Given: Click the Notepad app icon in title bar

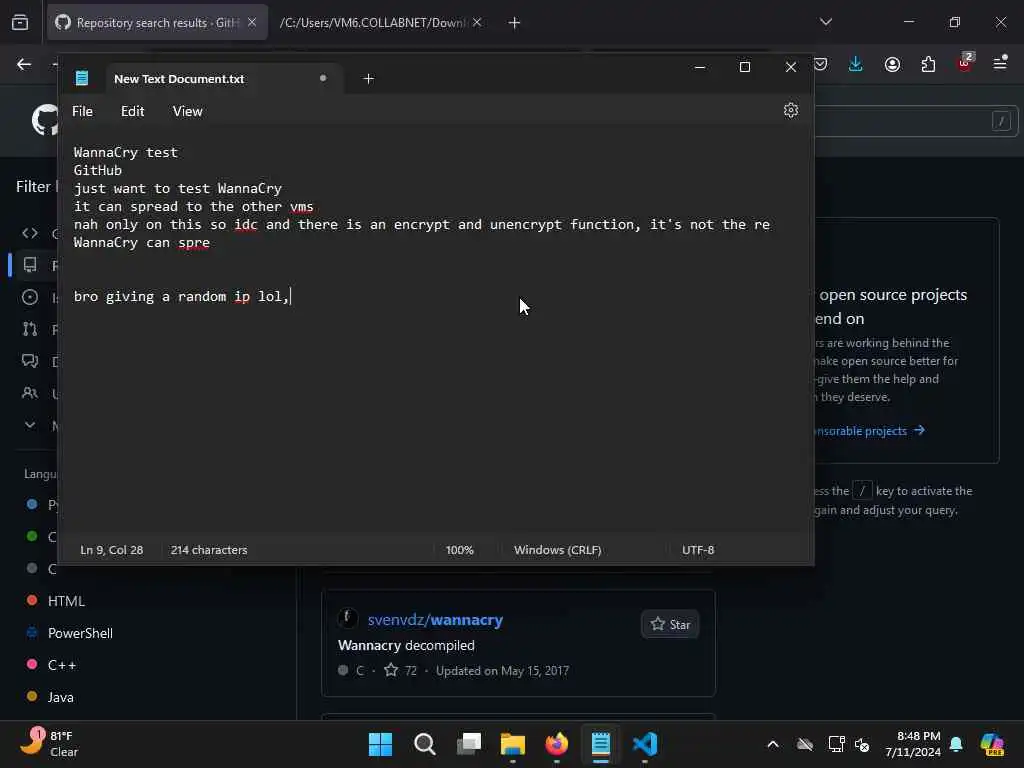Looking at the screenshot, I should tap(82, 78).
